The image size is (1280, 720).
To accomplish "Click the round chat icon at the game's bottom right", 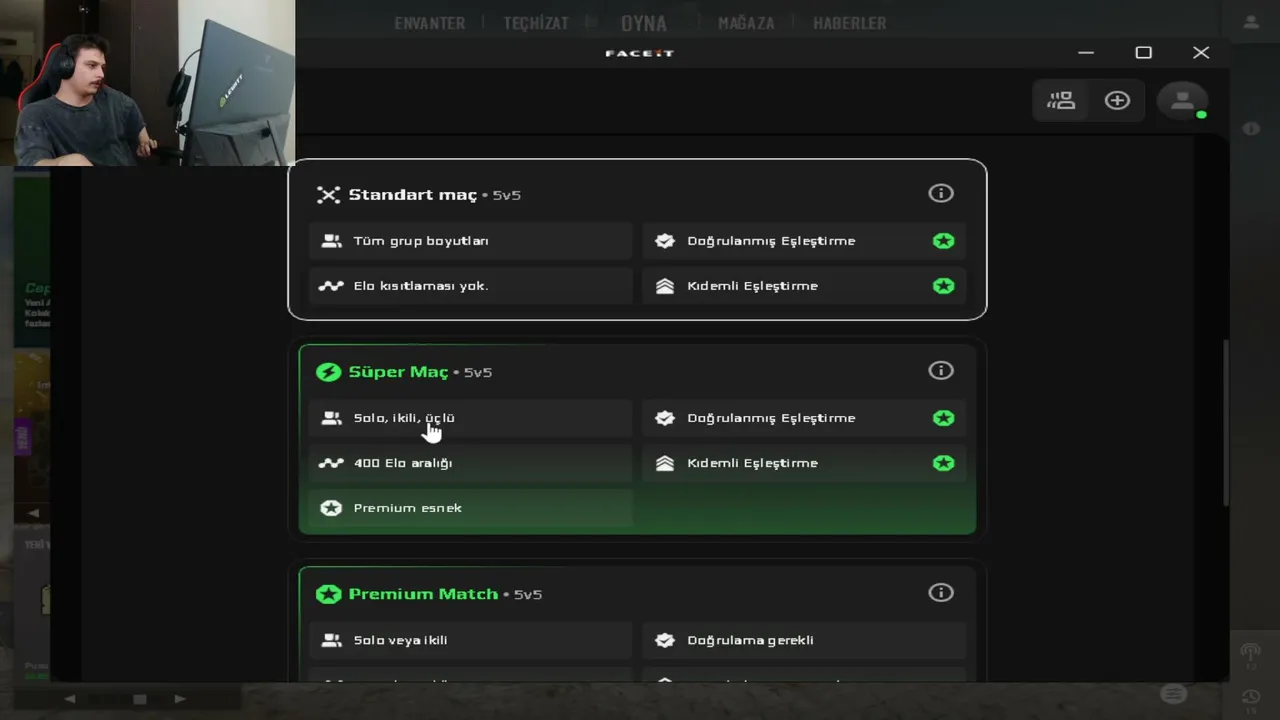I will tap(1174, 694).
